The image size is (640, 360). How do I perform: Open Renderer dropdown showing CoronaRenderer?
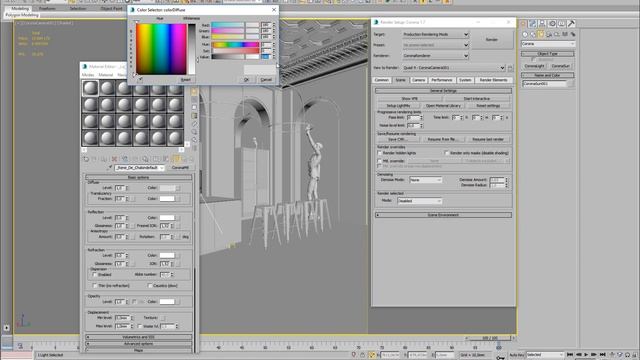(x=435, y=56)
